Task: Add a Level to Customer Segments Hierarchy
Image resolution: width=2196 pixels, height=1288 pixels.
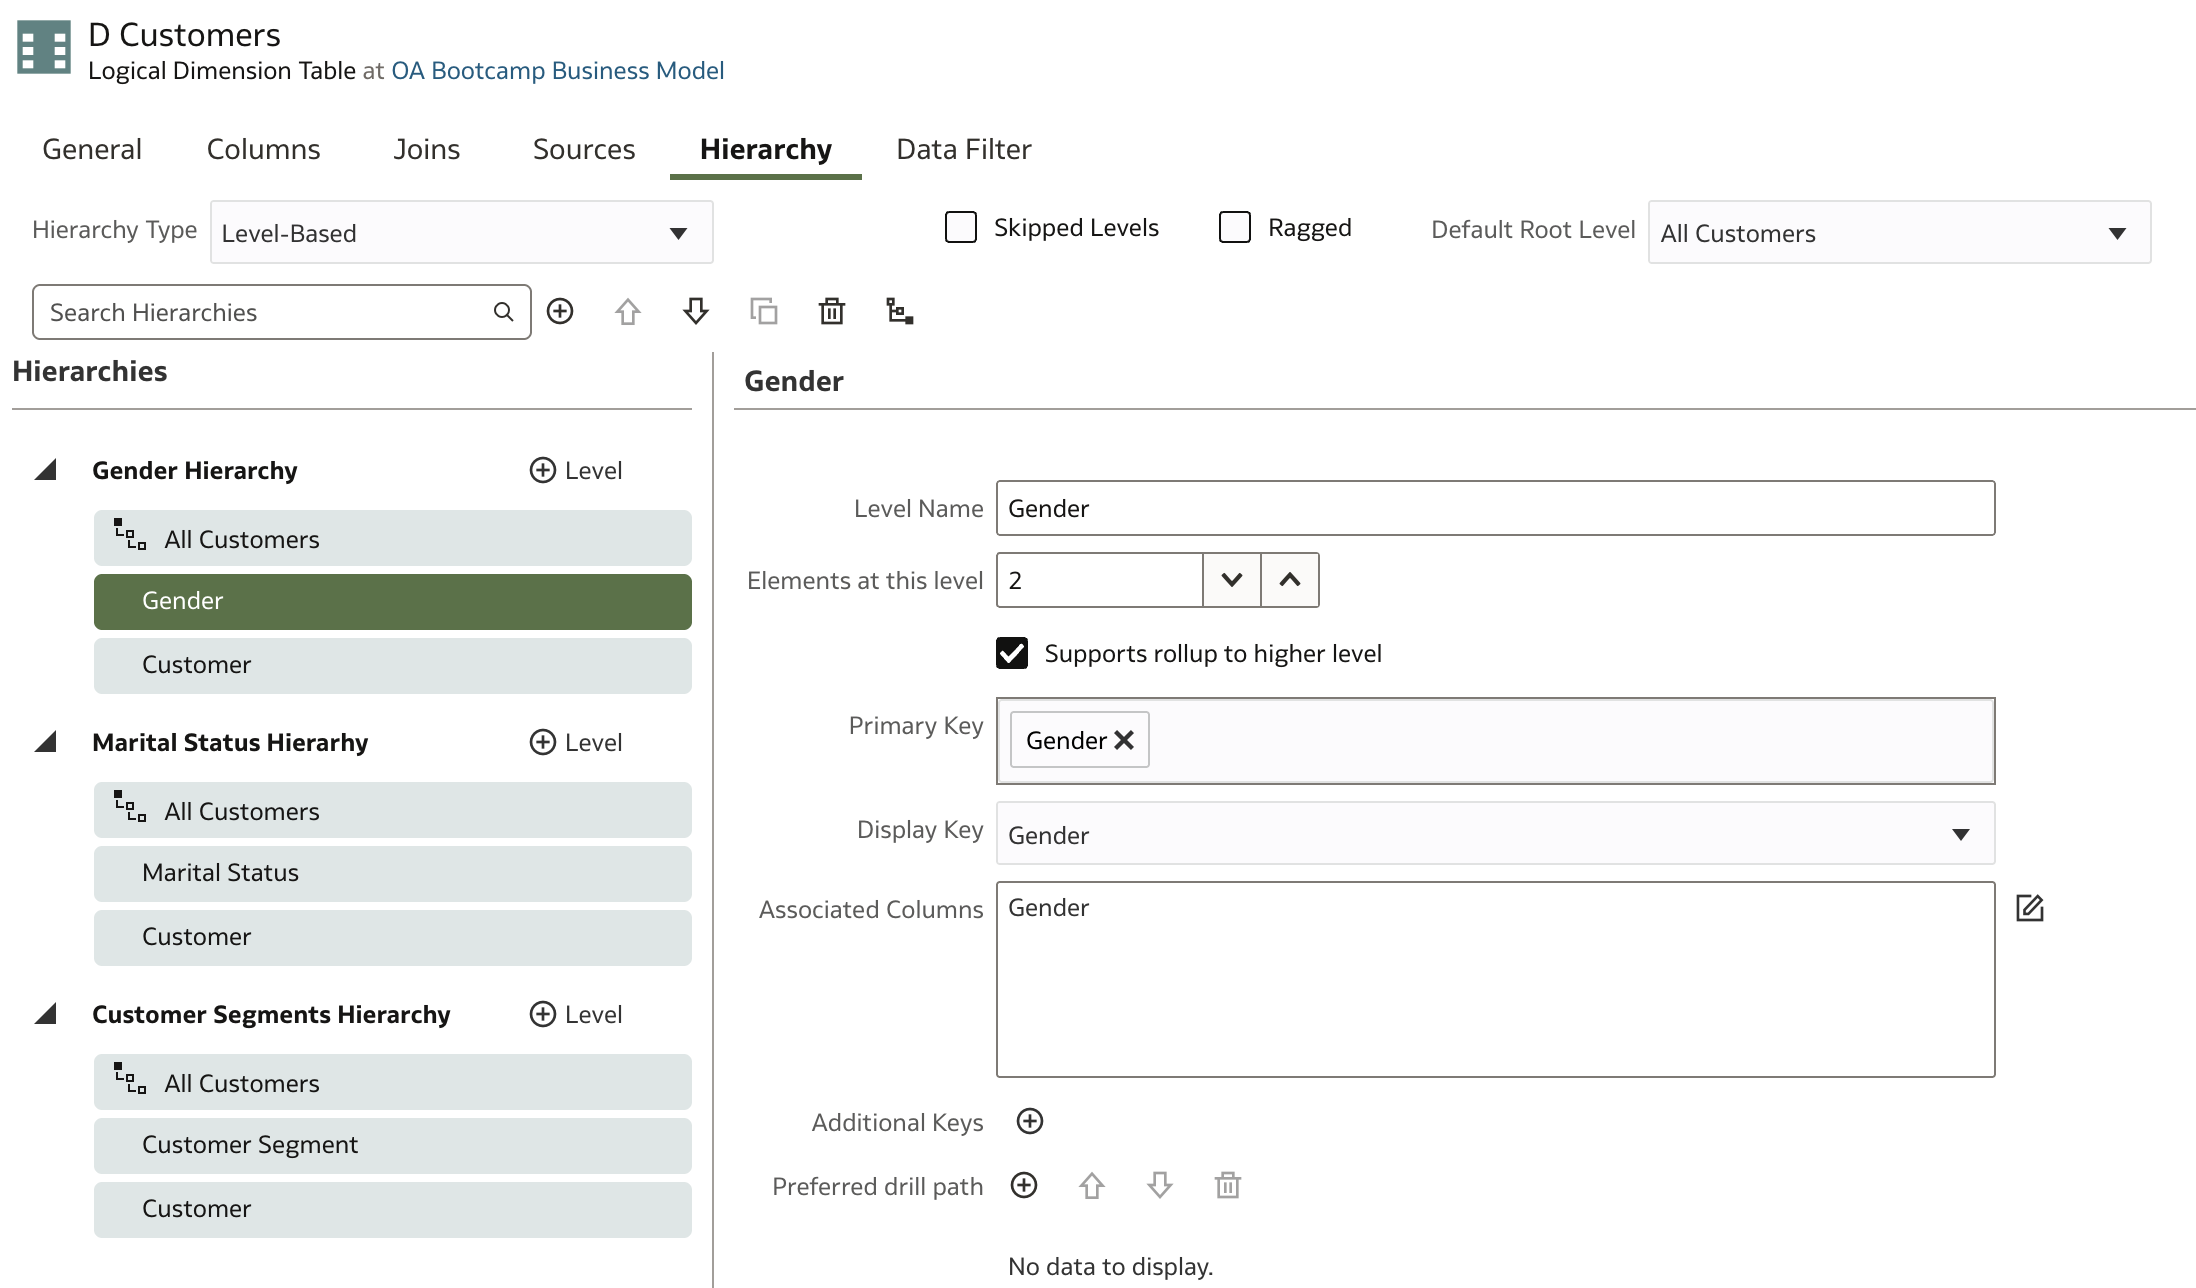Action: click(576, 1014)
